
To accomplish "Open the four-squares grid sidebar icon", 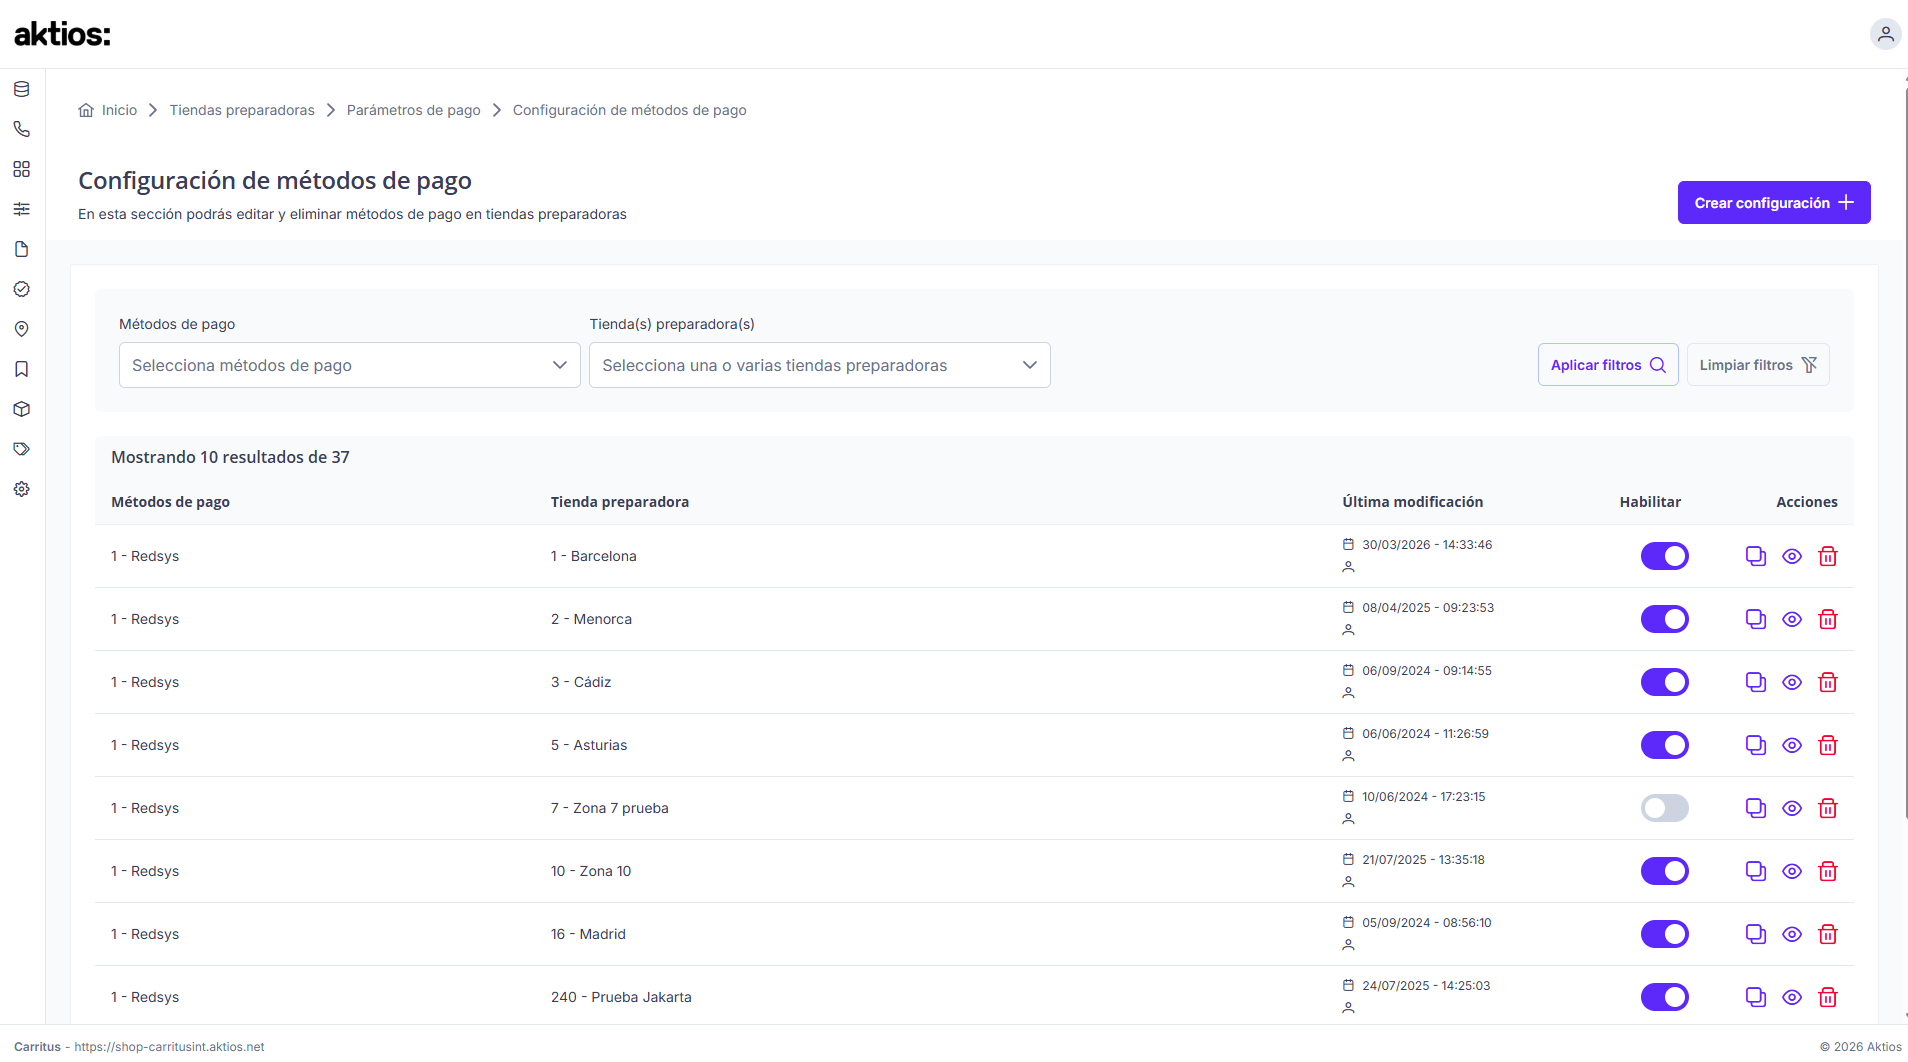I will [x=21, y=169].
